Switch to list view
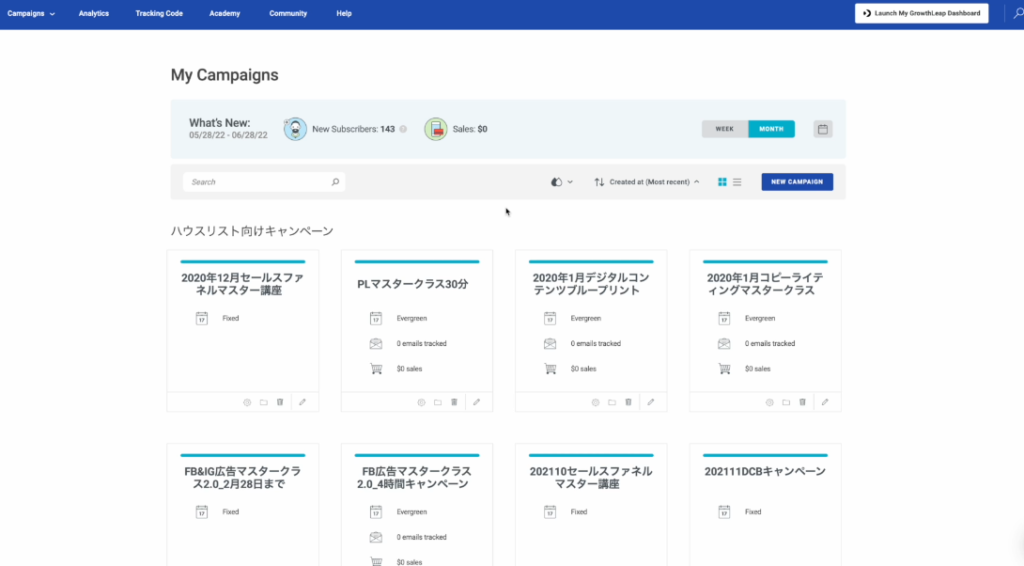Screen dimensions: 1024x566 (x=737, y=182)
